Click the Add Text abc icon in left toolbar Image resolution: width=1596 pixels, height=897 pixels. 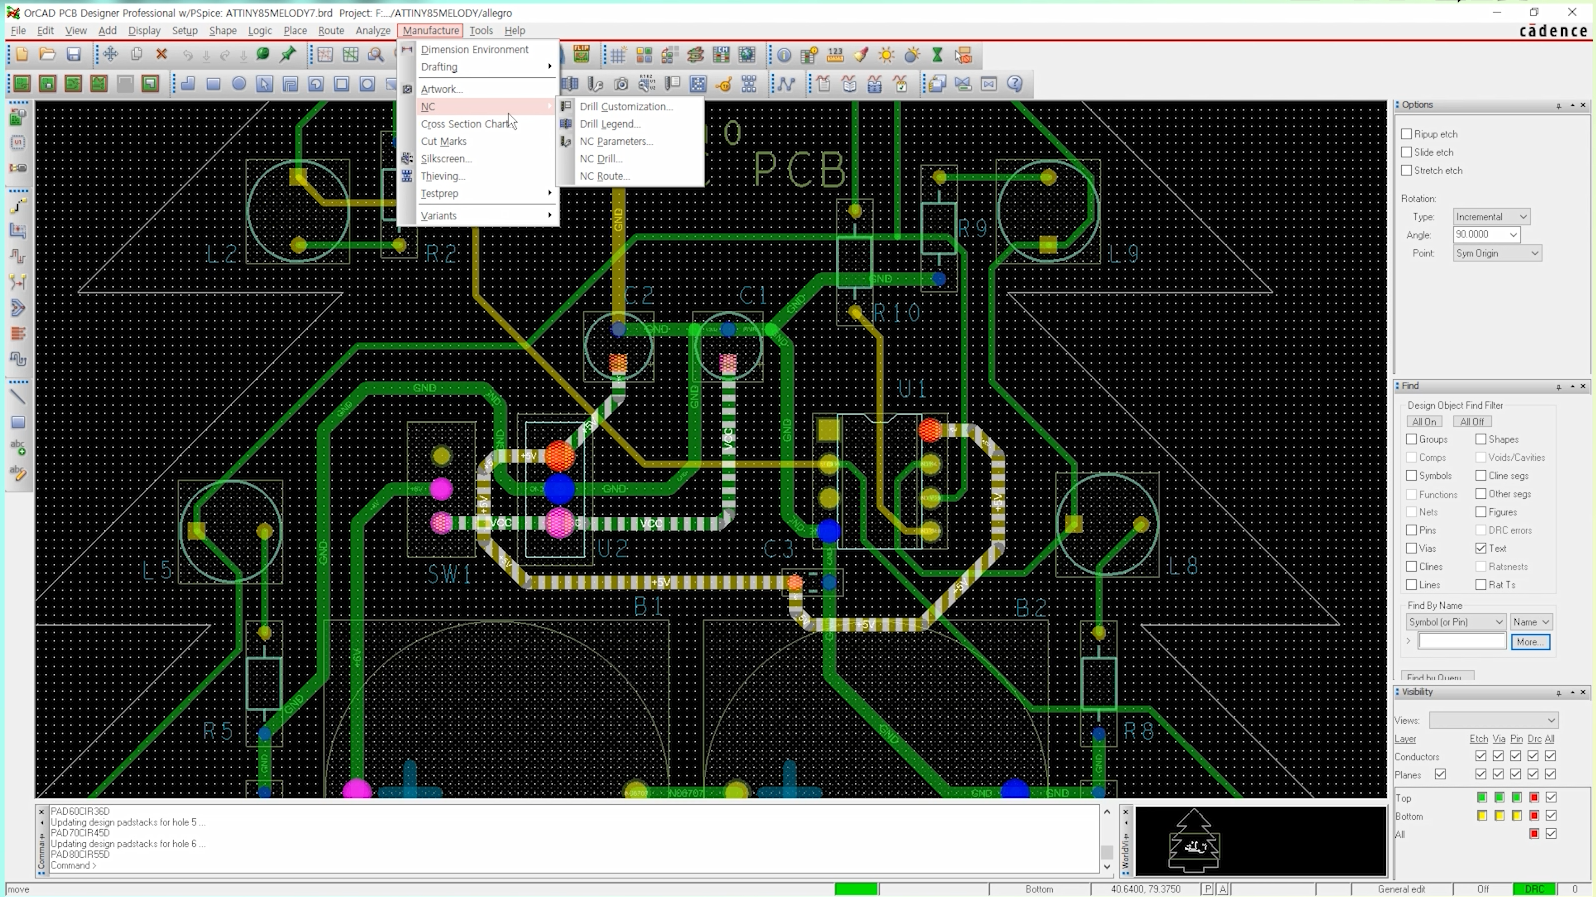tap(18, 447)
